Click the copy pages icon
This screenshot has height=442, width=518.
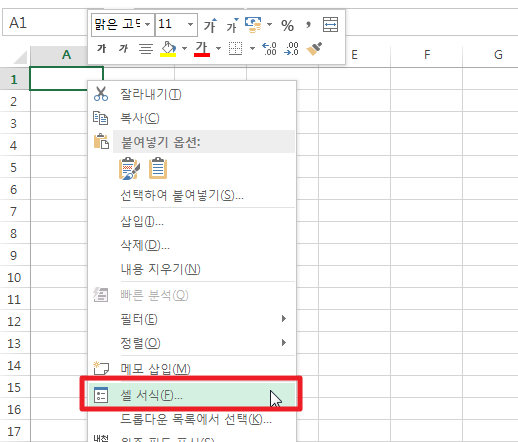101,118
